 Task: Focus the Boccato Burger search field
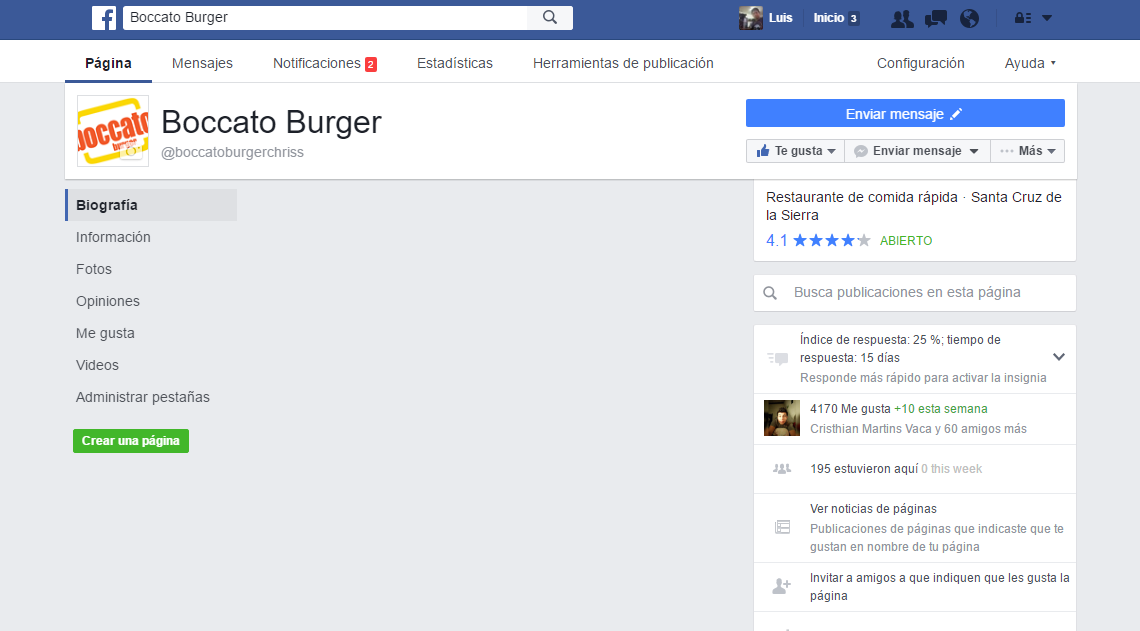click(x=325, y=17)
